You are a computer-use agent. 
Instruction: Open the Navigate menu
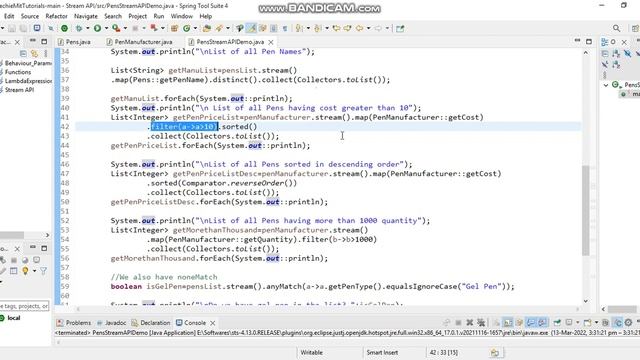[x=86, y=16]
